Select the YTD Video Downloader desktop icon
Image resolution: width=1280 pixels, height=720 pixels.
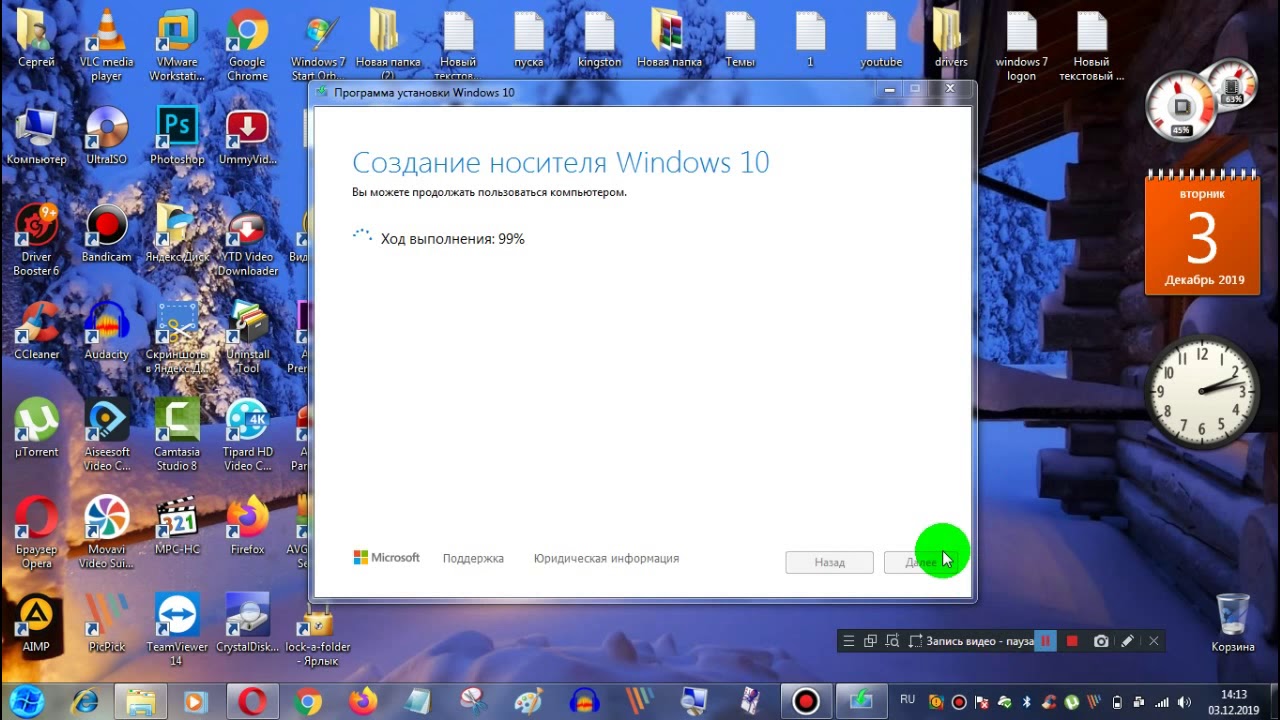click(x=247, y=240)
